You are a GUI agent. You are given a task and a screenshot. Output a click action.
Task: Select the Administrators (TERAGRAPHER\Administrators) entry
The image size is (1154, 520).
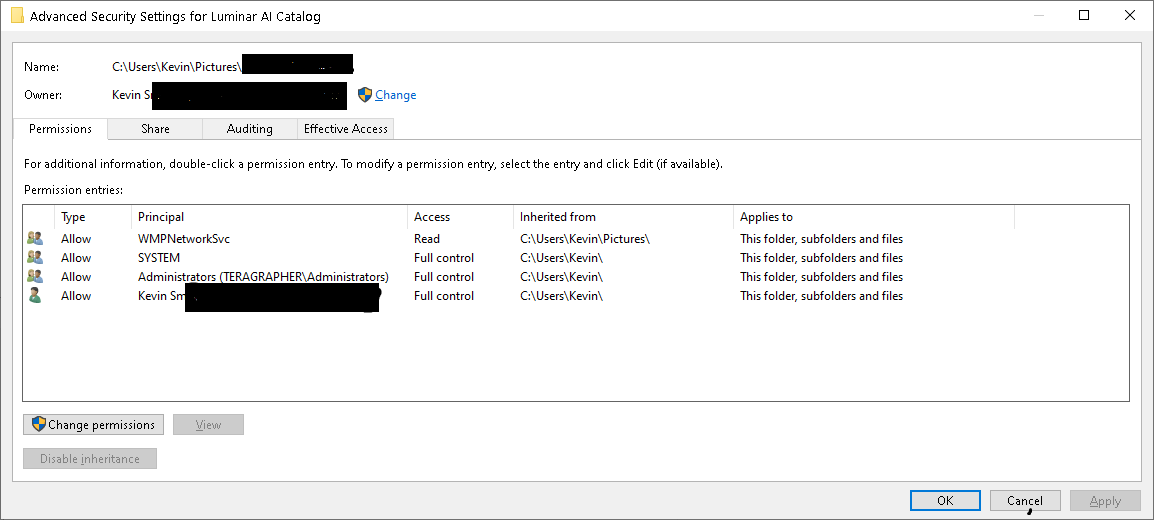263,277
